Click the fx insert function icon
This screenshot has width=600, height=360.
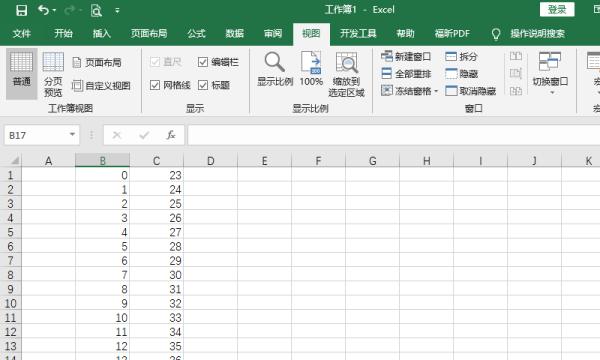pos(171,135)
